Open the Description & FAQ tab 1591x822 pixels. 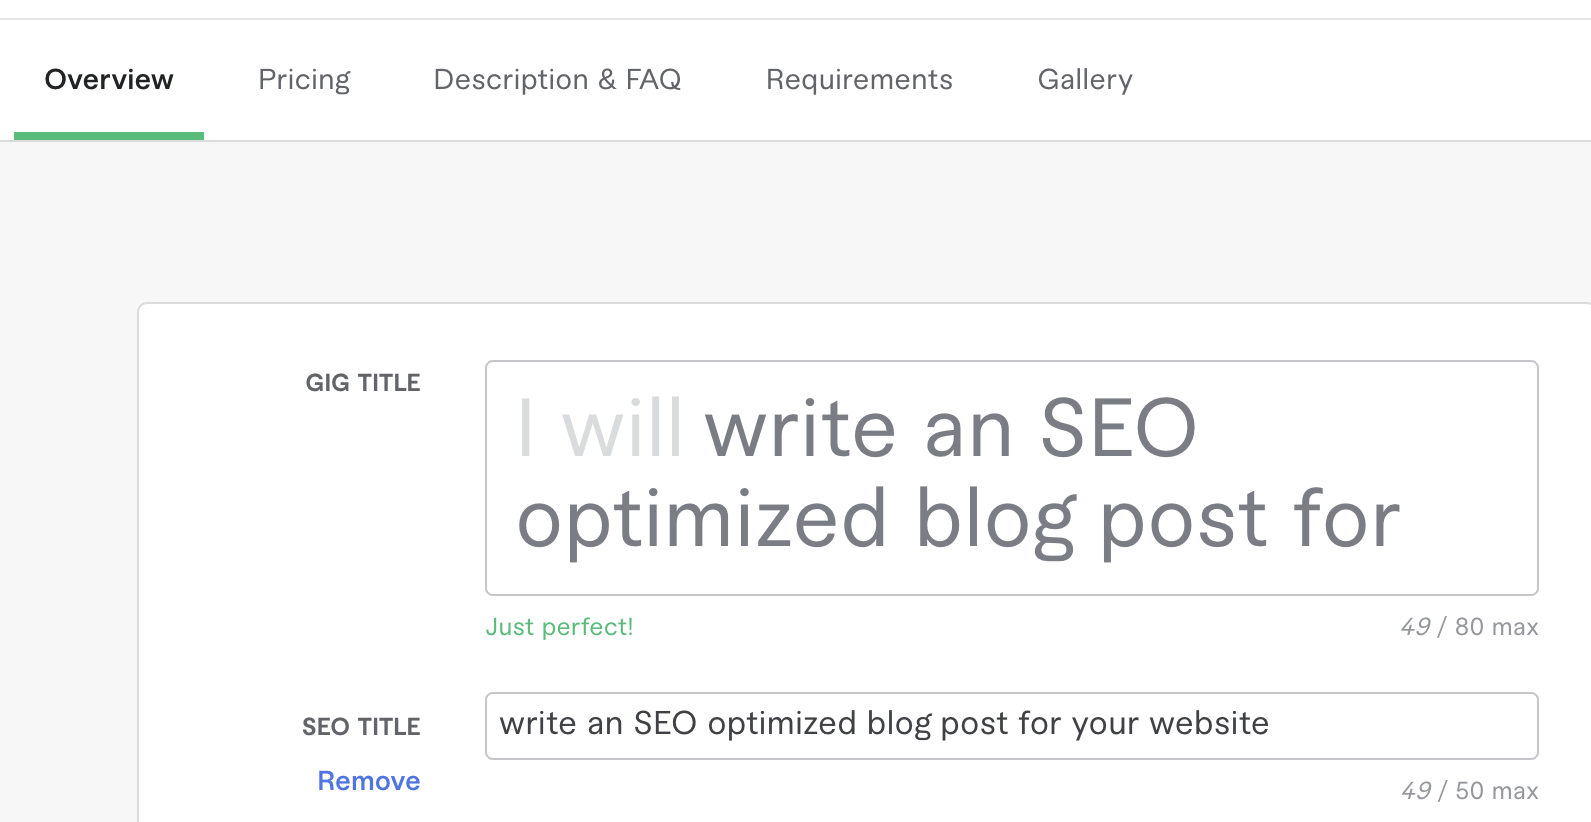click(557, 79)
